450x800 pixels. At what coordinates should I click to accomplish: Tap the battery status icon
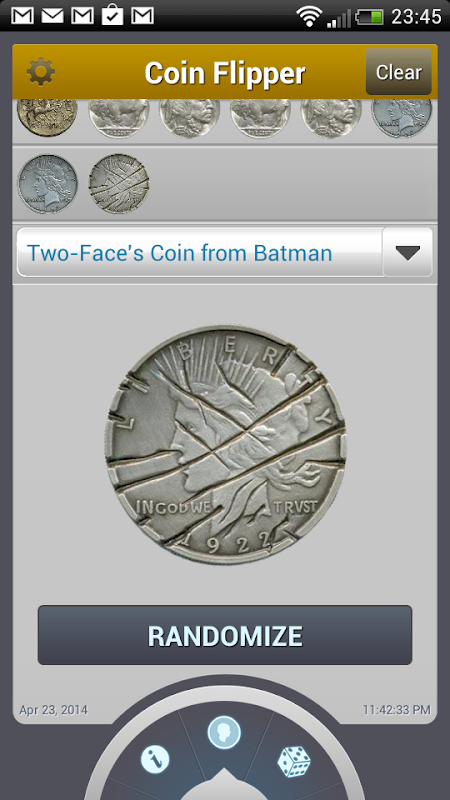coord(369,17)
